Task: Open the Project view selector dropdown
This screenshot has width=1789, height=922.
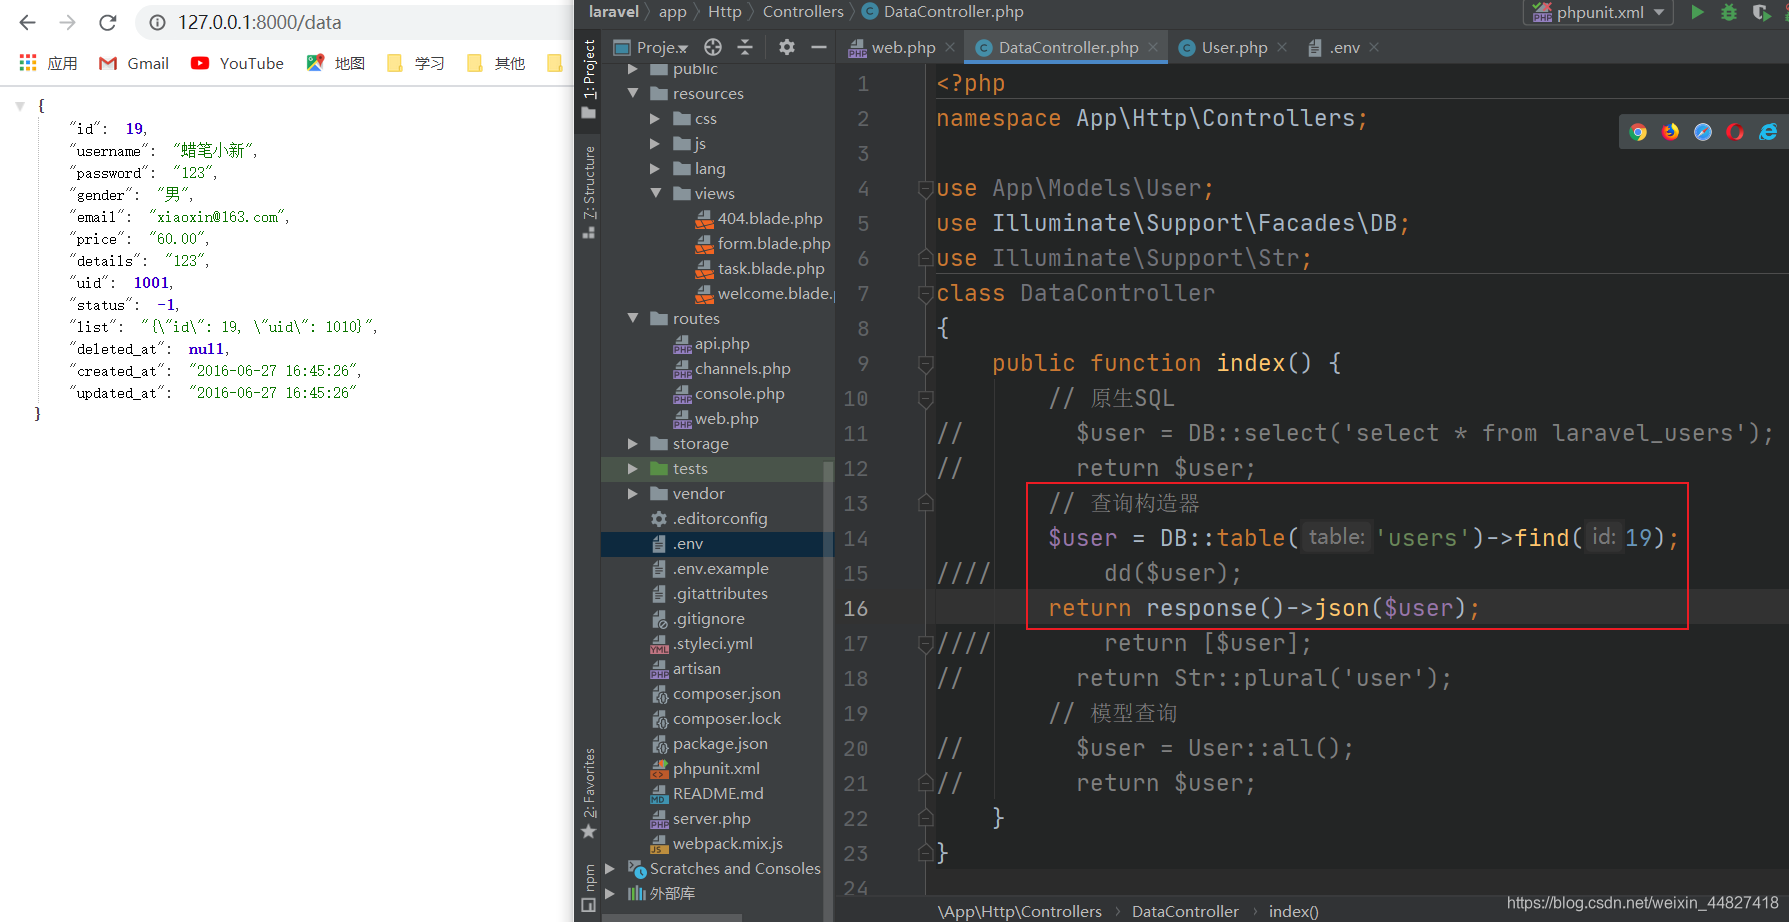Action: [651, 47]
